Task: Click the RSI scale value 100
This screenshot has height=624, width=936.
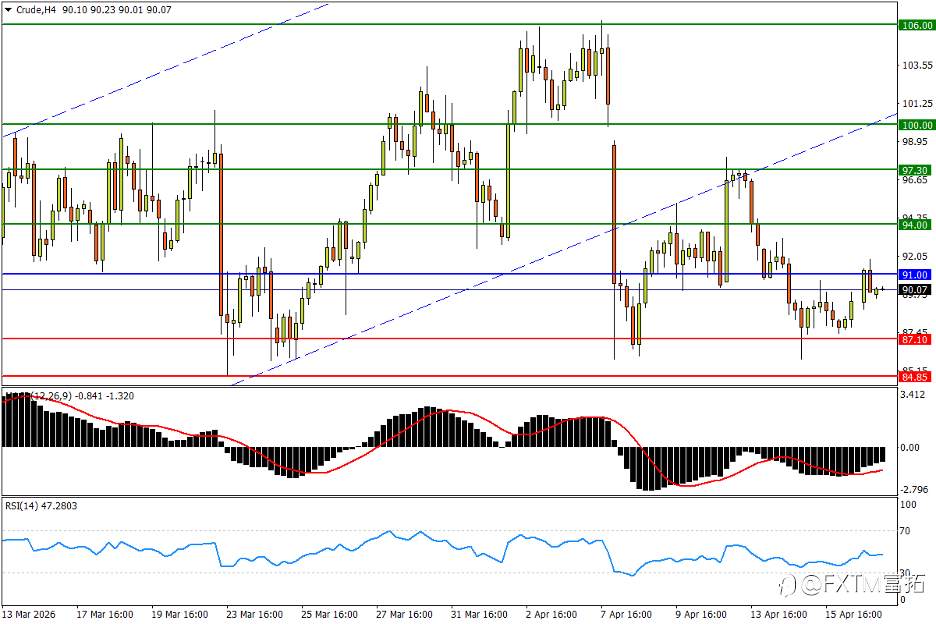Action: click(x=908, y=505)
